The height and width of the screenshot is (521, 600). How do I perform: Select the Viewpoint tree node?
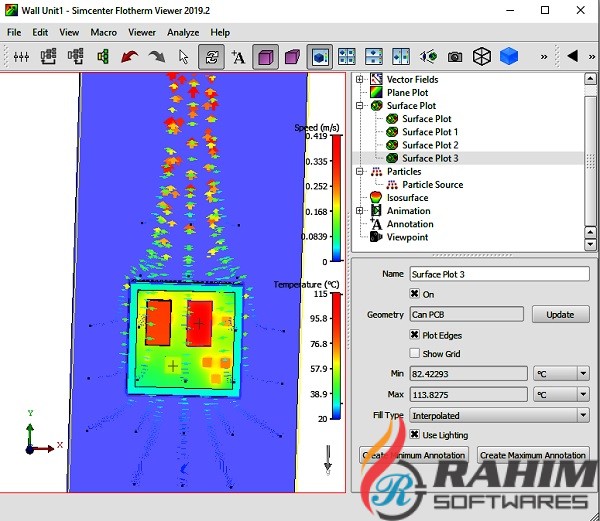[407, 237]
